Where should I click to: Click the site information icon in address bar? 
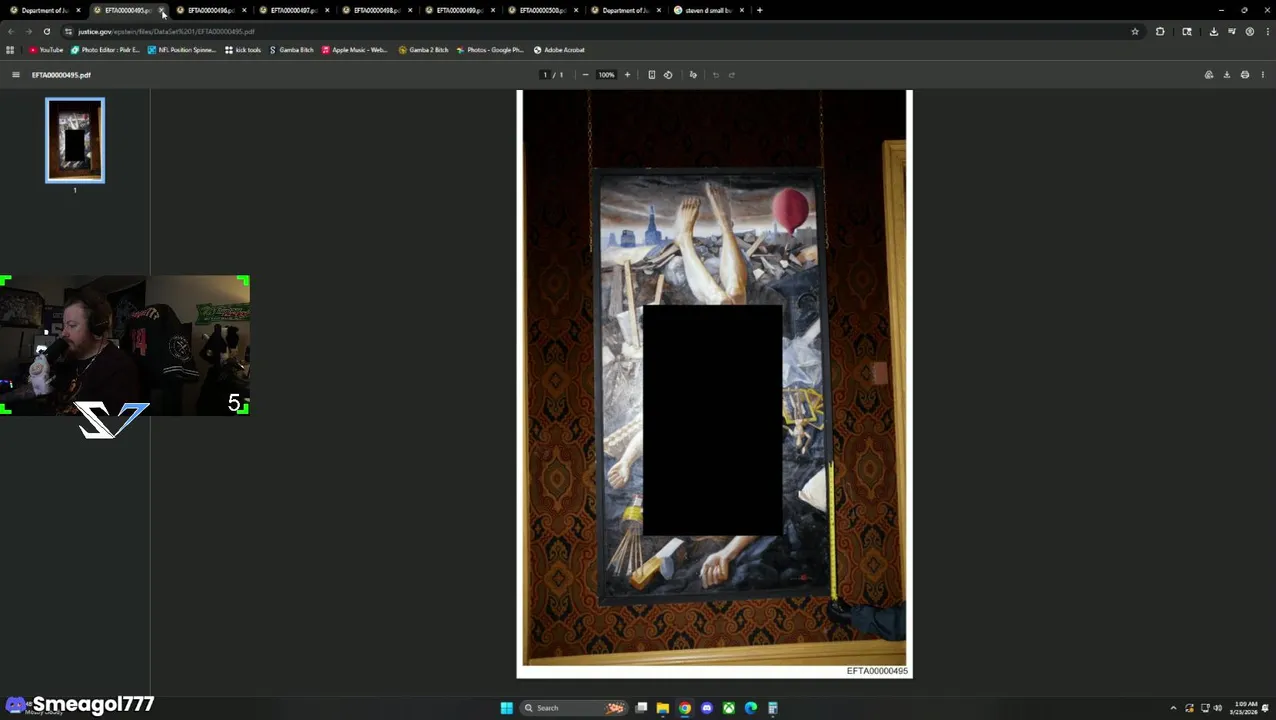point(68,32)
